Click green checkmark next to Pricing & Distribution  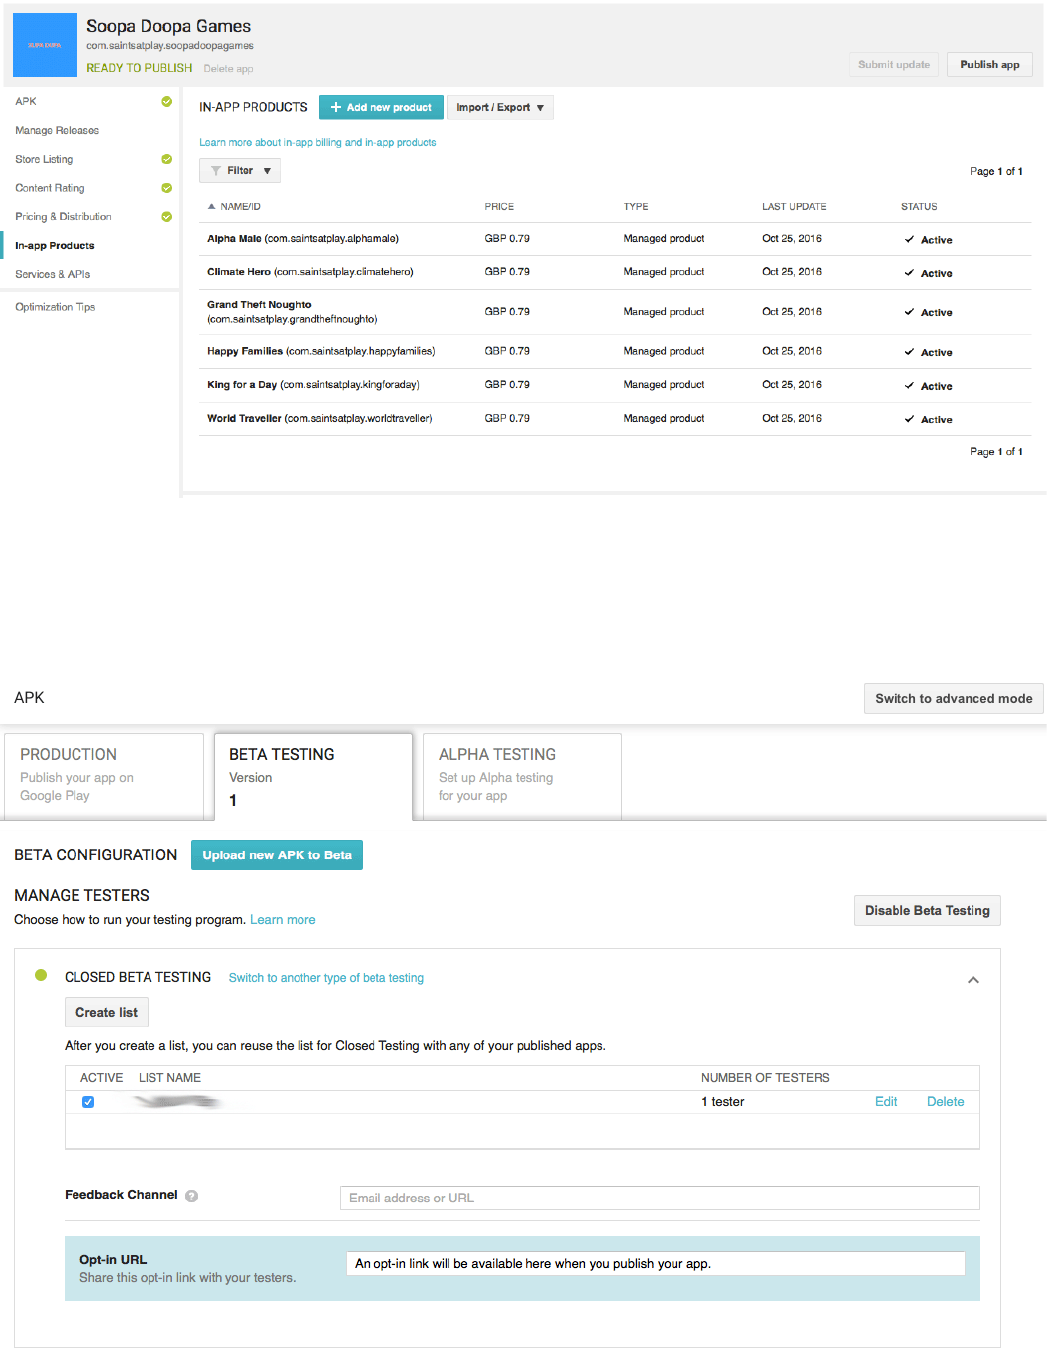pos(167,217)
